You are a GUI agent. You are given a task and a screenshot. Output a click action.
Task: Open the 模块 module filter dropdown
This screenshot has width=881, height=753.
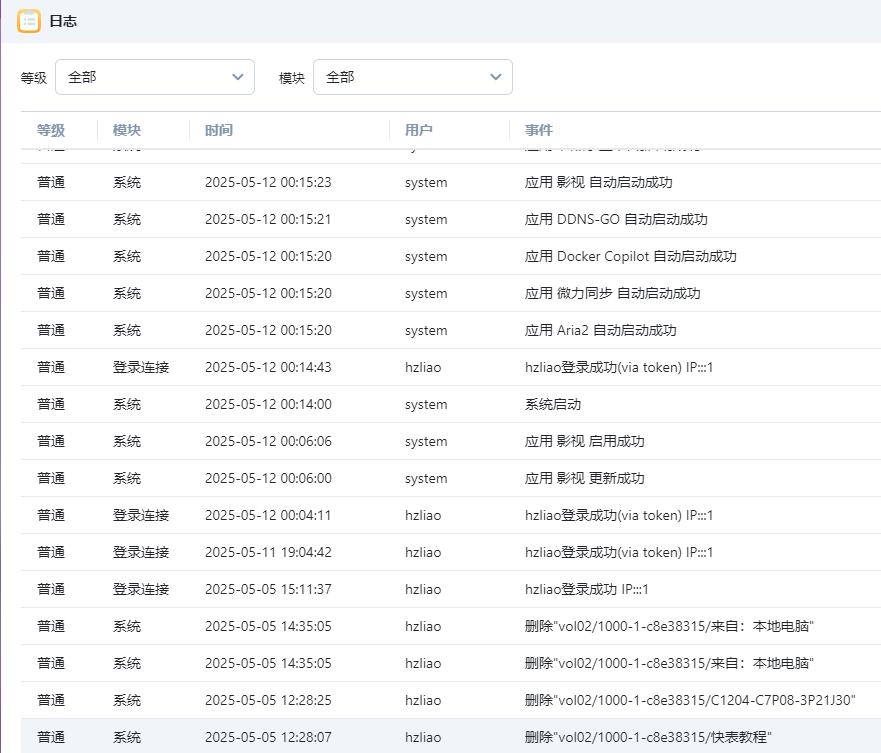pos(412,77)
